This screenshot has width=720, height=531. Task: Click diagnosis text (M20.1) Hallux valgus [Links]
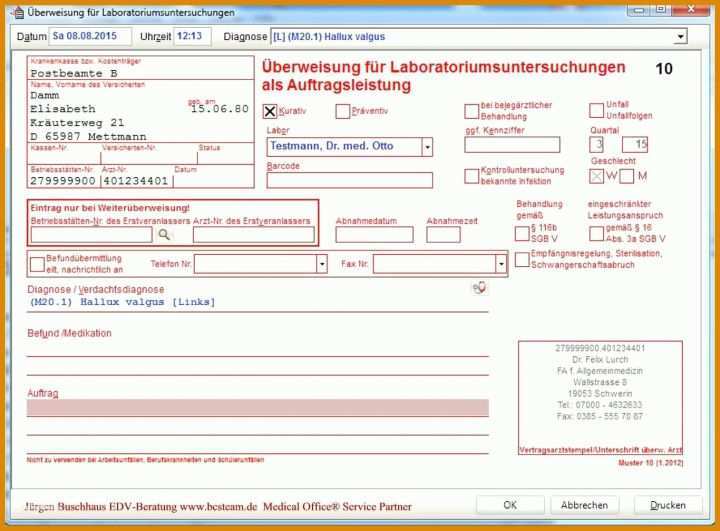[123, 302]
